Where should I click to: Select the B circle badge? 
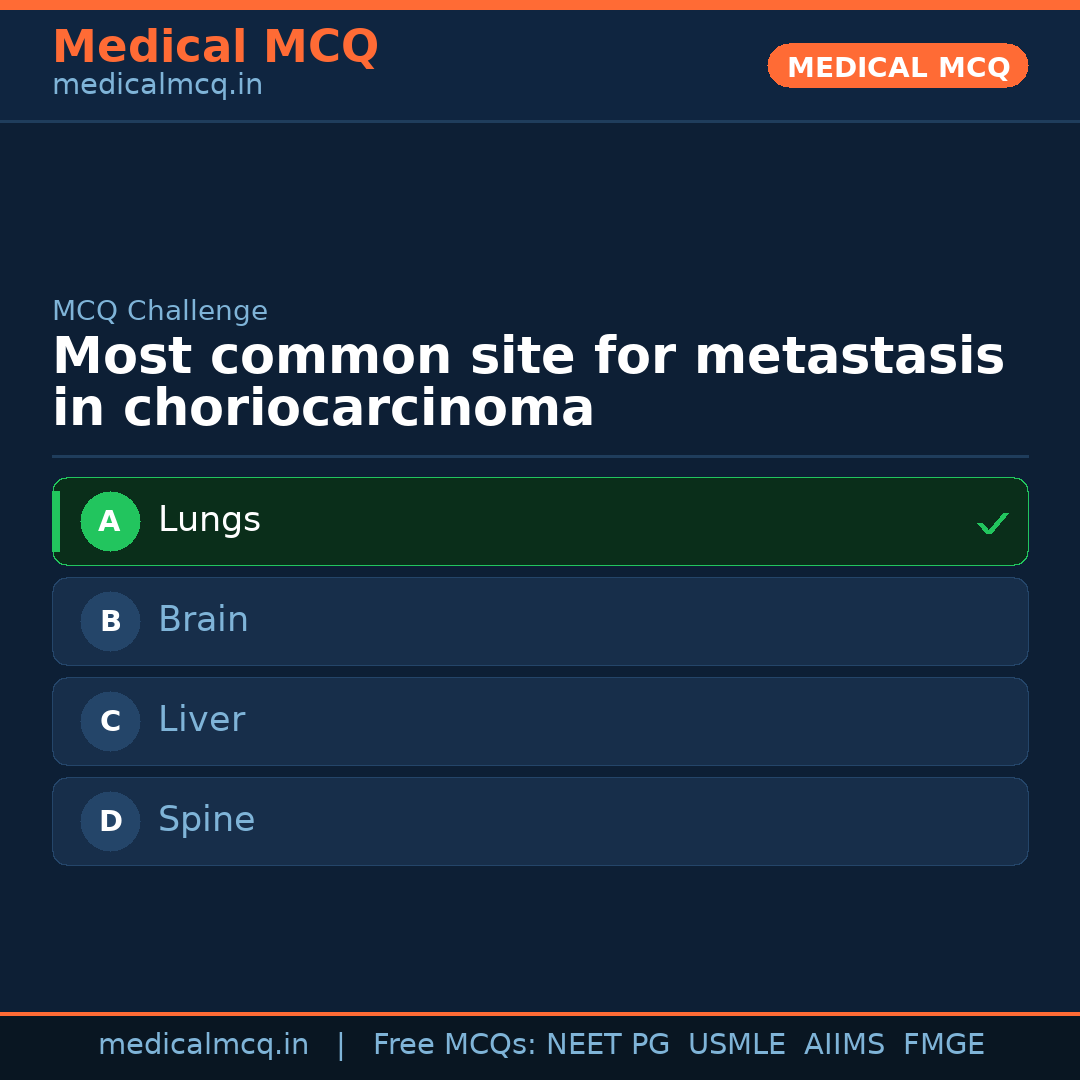click(110, 621)
